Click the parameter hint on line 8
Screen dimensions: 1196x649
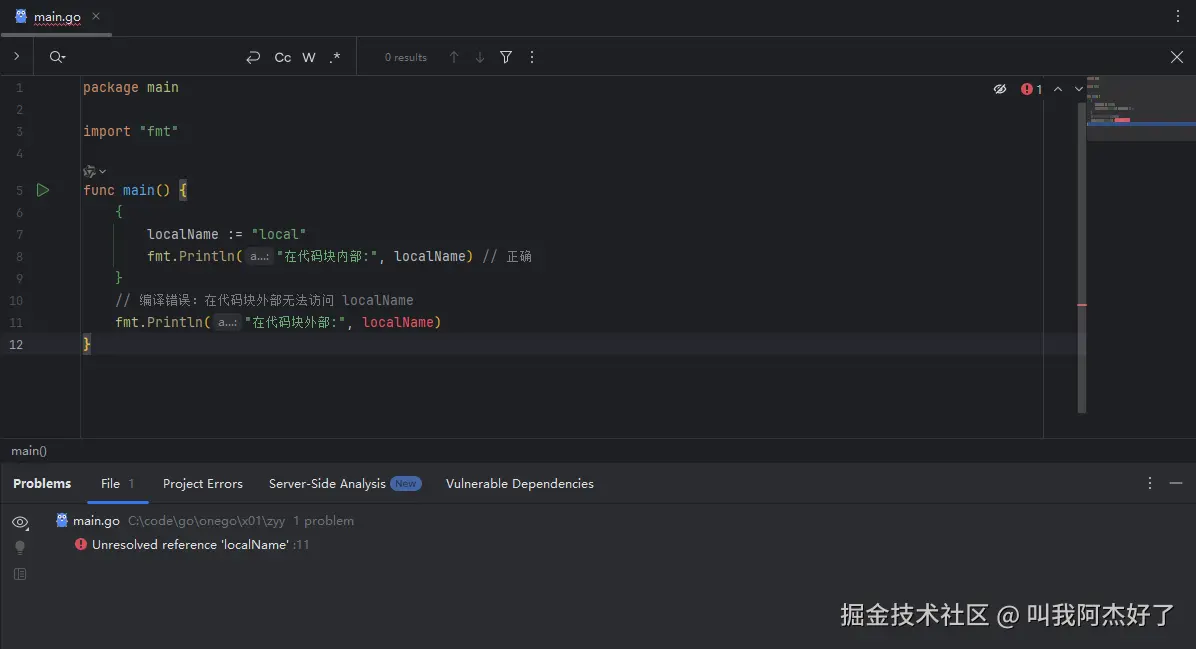259,256
